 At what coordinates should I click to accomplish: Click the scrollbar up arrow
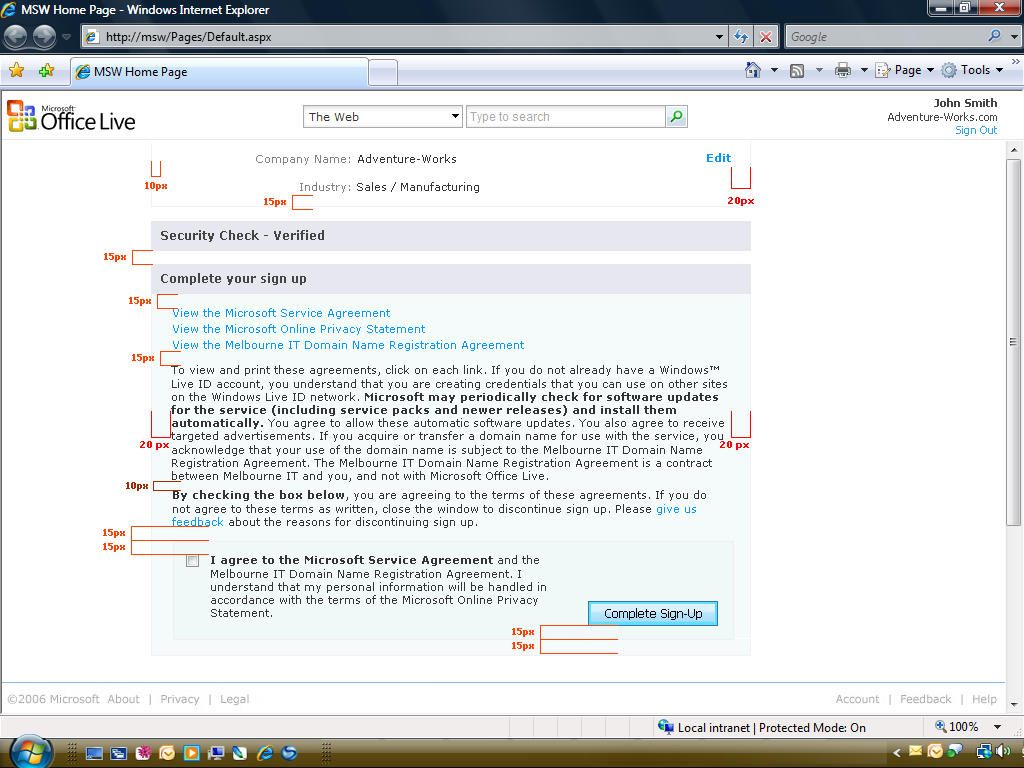(x=1014, y=150)
